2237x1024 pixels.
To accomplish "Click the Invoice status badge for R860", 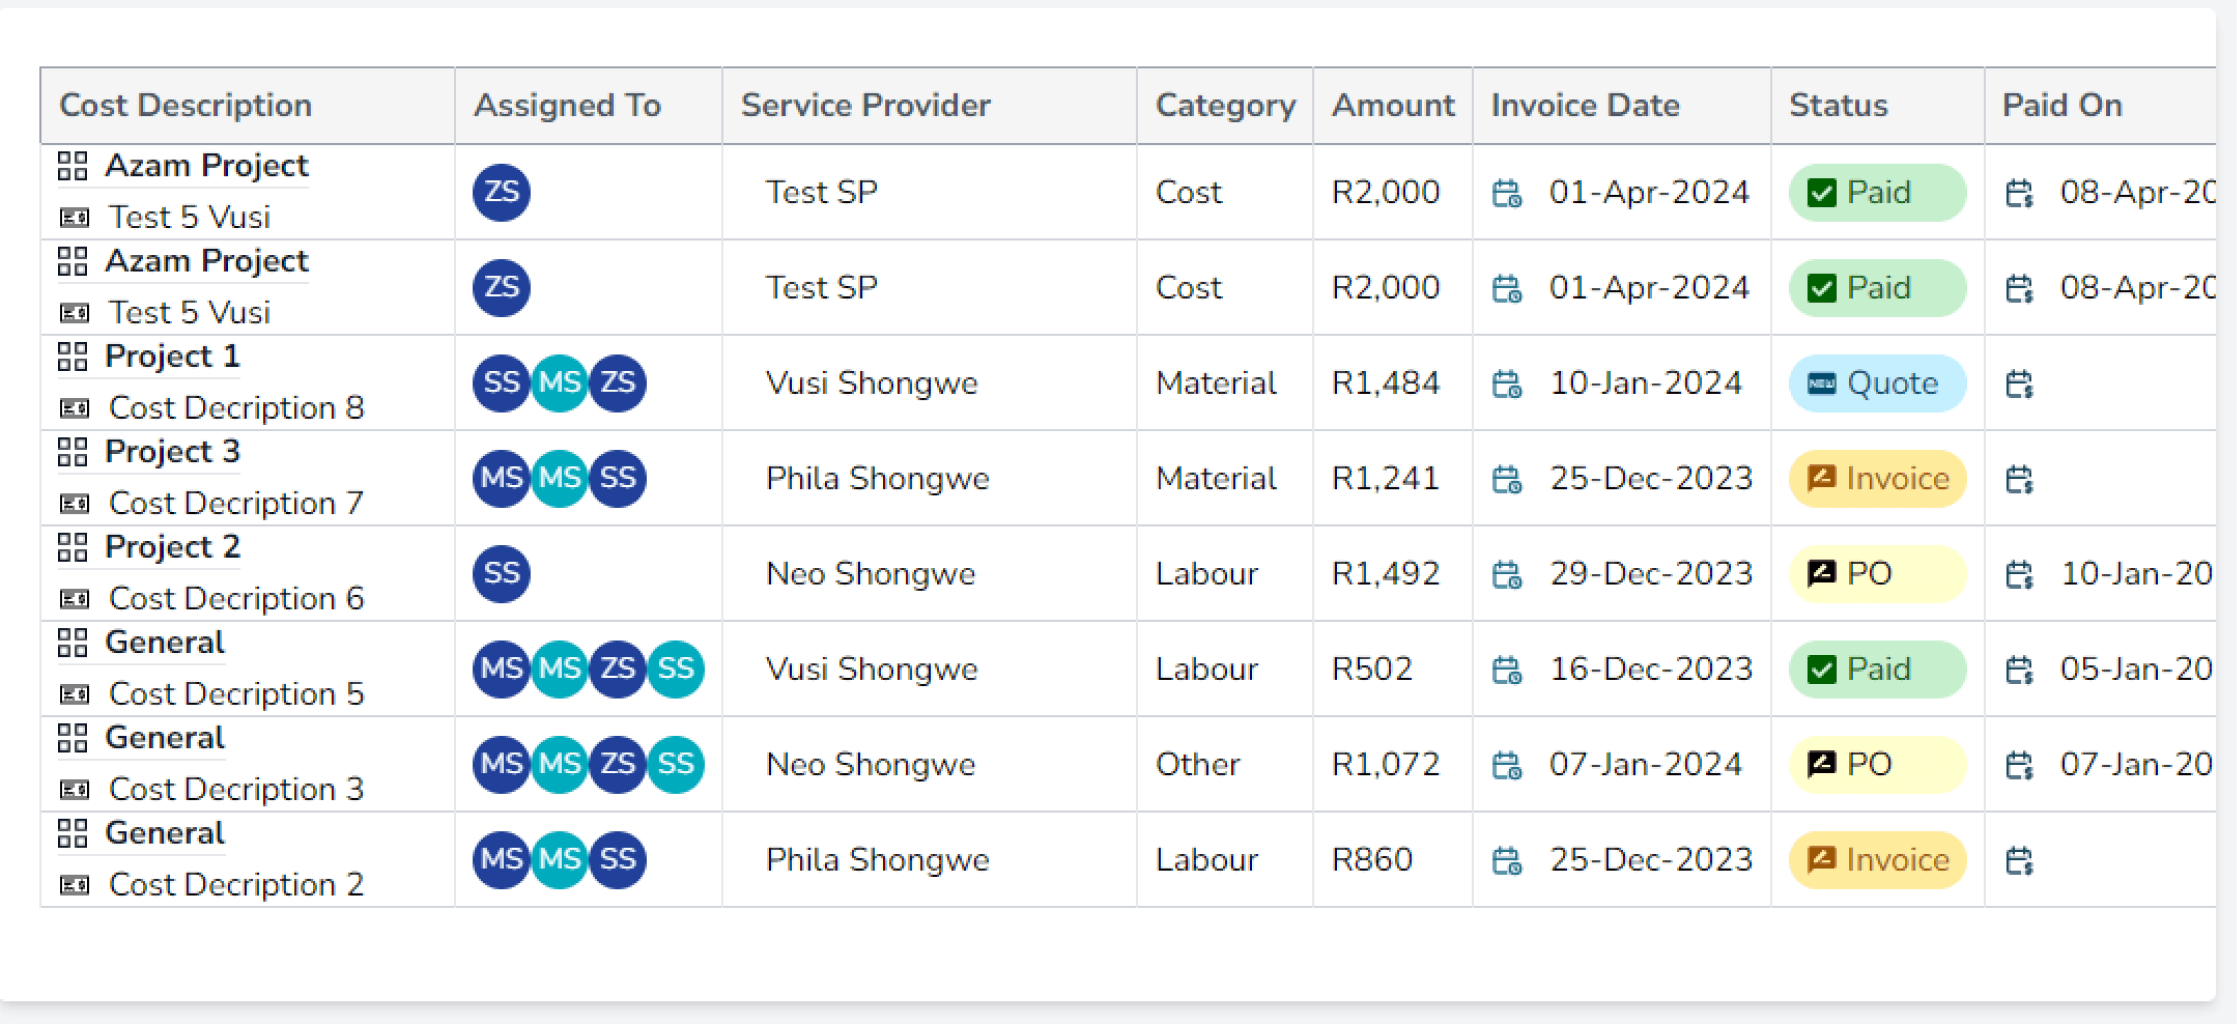I will (x=1876, y=860).
